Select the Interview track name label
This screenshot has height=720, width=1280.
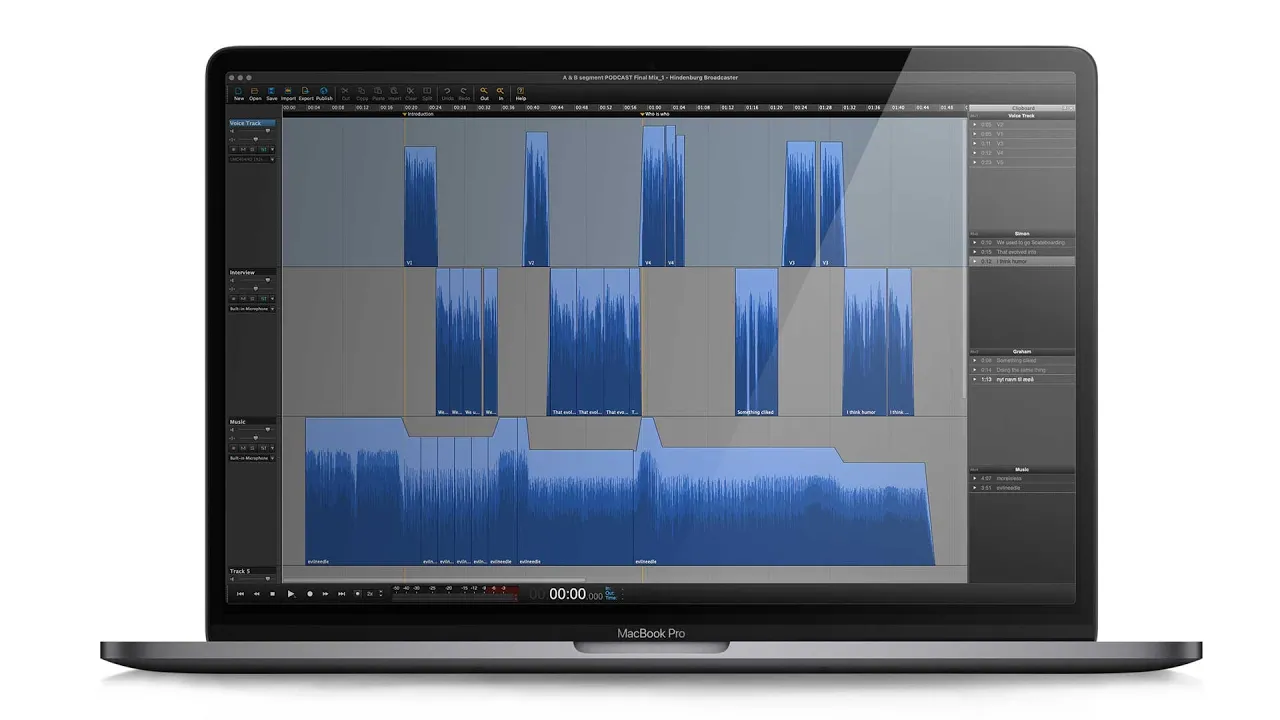click(x=252, y=272)
